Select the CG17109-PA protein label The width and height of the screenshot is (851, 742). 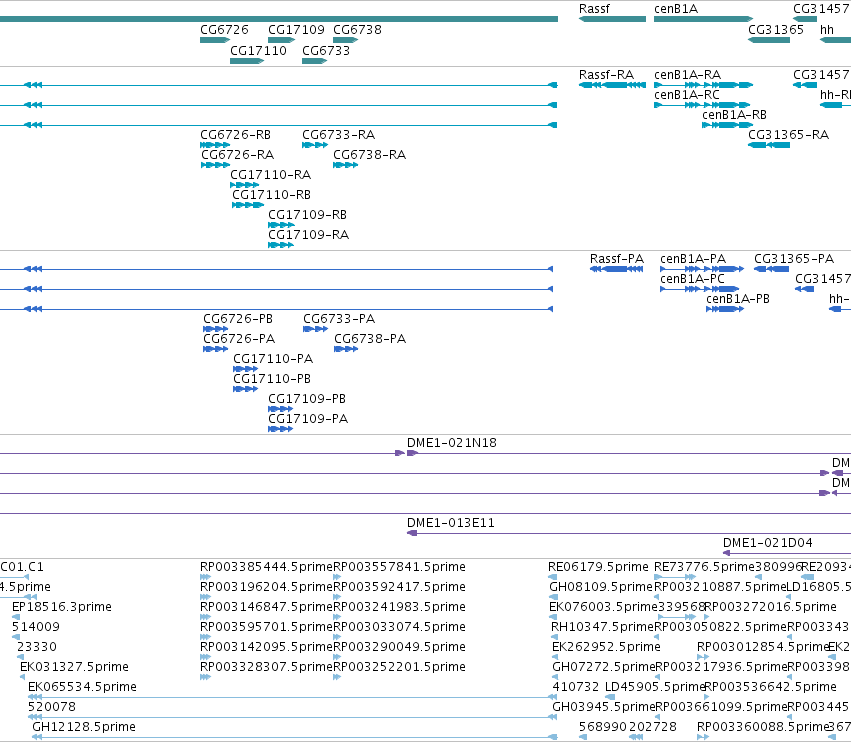[x=308, y=418]
